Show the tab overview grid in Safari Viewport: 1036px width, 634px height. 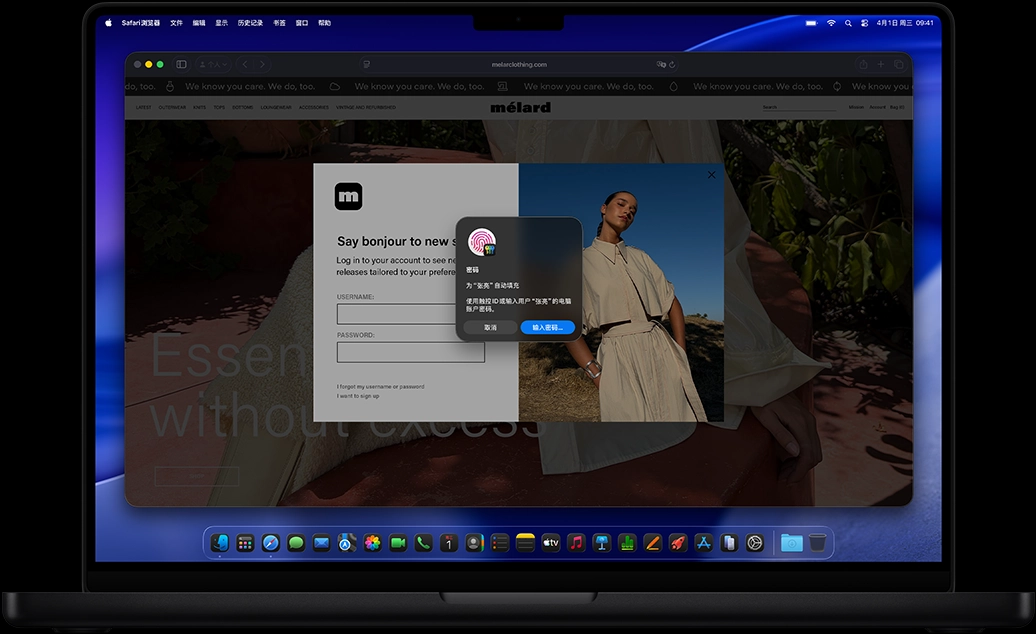click(899, 63)
